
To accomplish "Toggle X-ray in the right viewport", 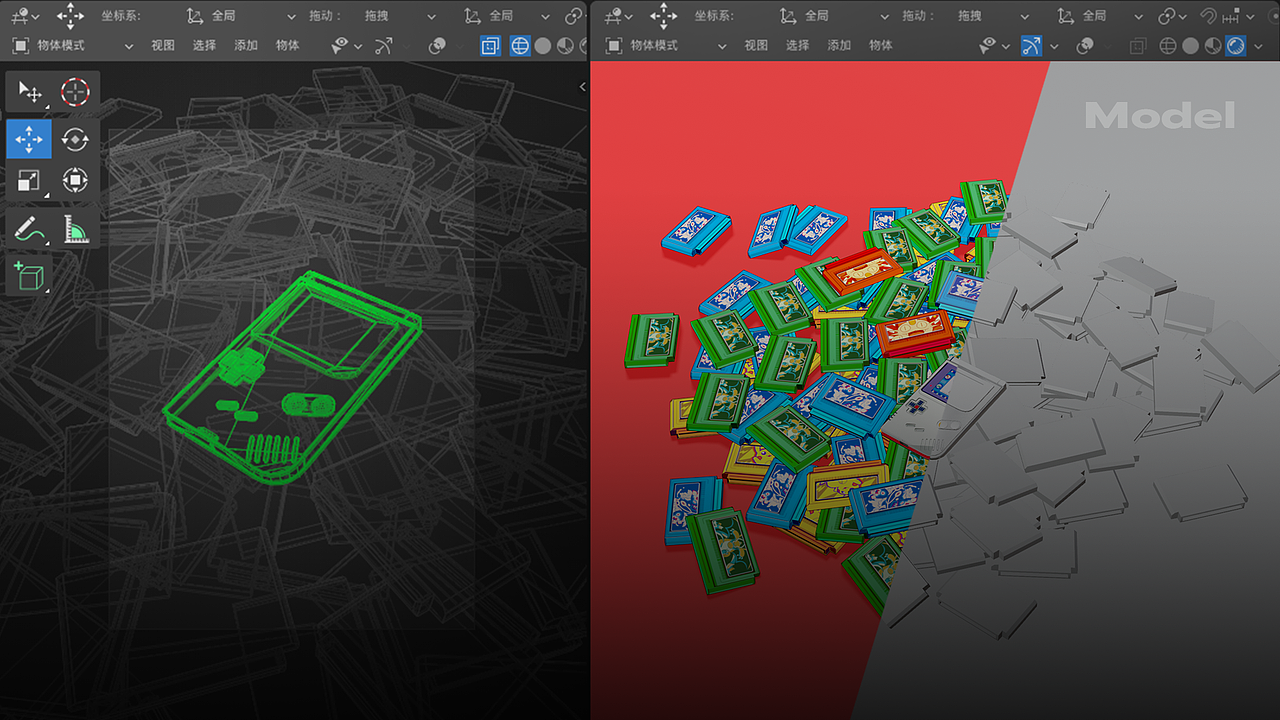I will 1138,46.
